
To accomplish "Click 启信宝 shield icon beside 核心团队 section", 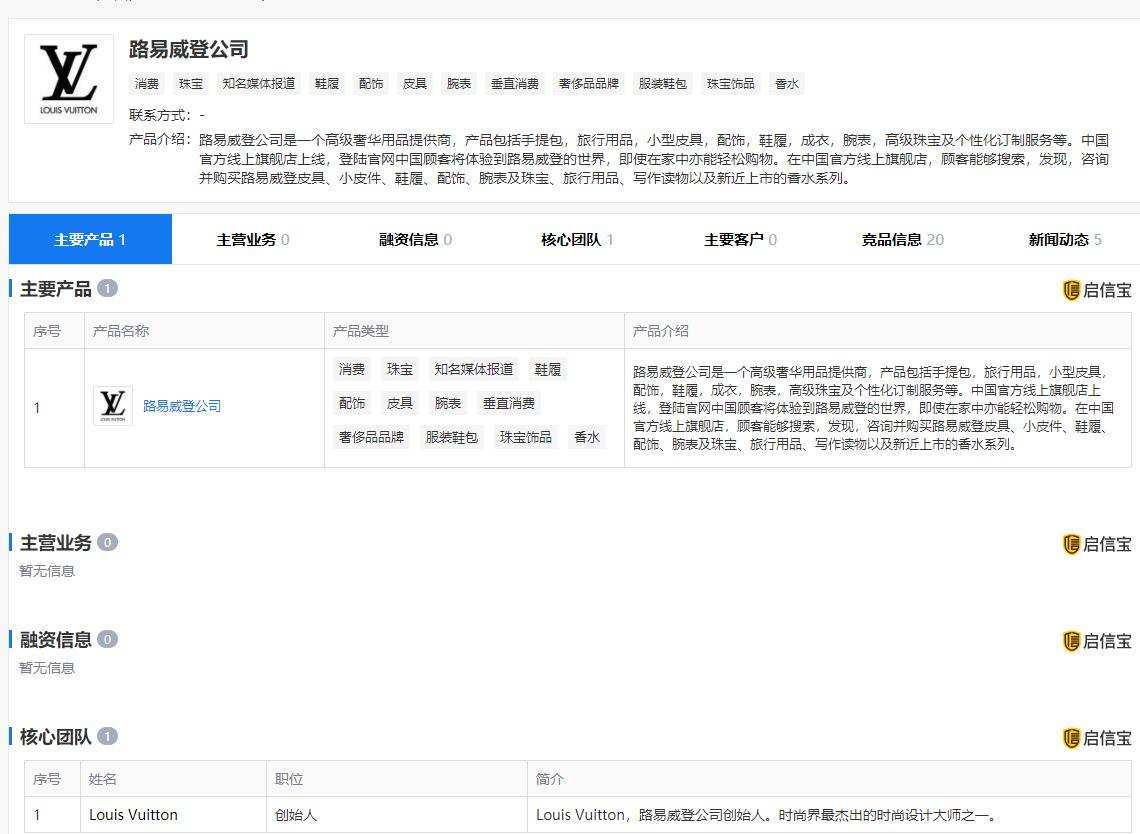I will 1071,738.
